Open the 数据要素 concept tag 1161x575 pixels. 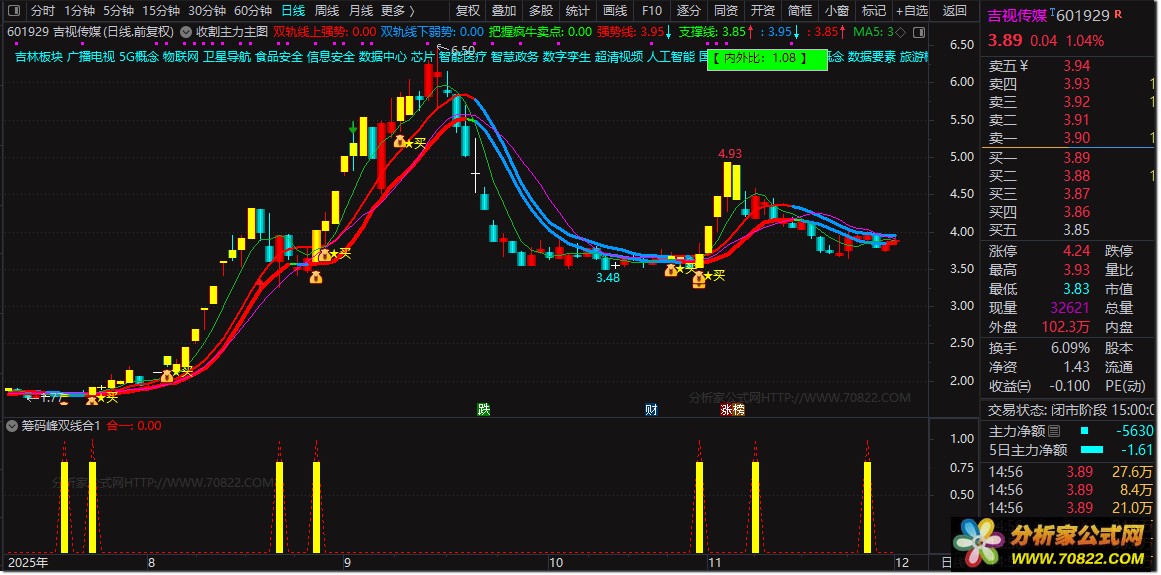point(871,57)
